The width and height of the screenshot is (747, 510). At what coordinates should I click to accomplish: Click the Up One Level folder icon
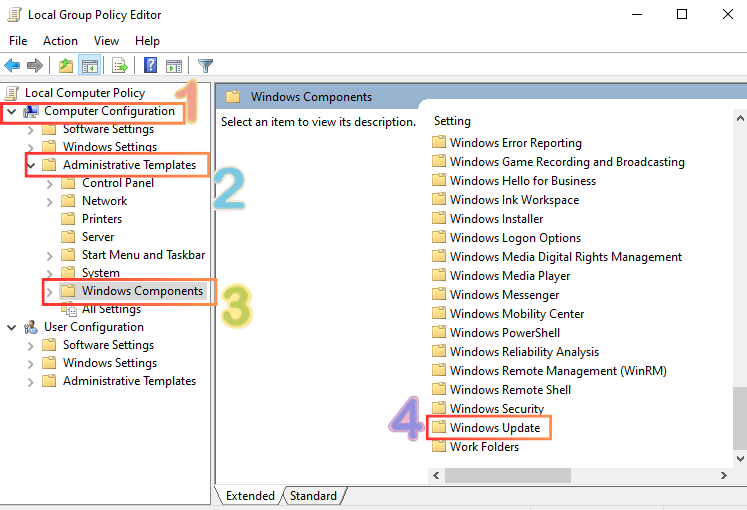tap(66, 66)
